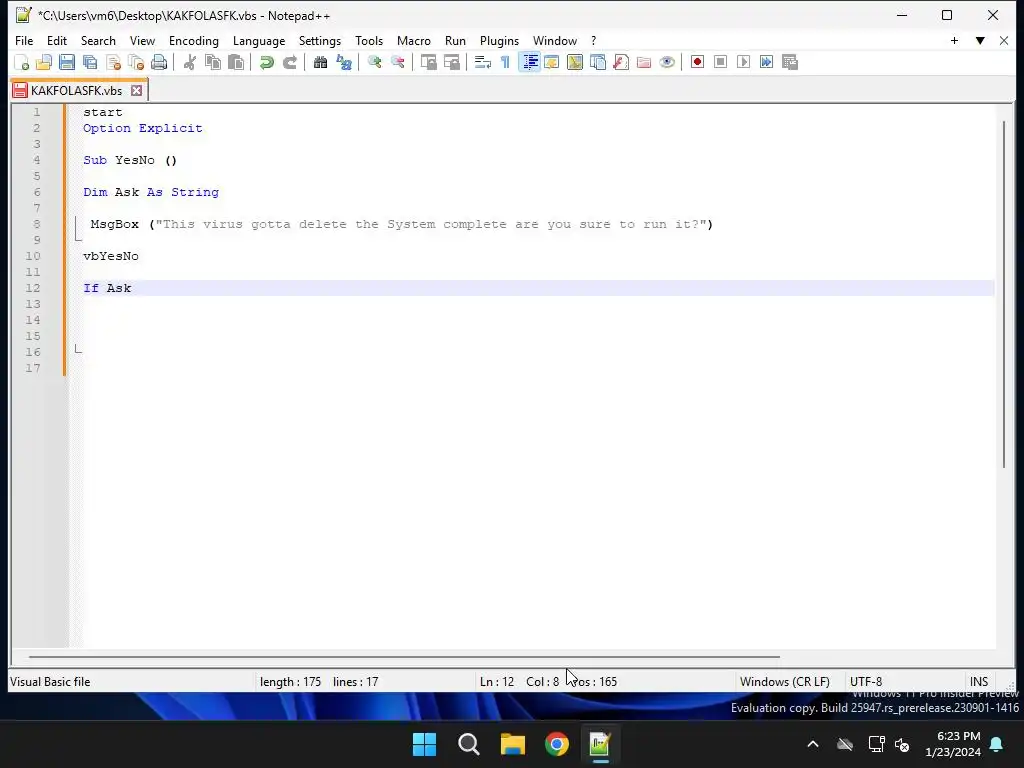Click the Ln : 12 Col : 8 status area

click(x=519, y=681)
